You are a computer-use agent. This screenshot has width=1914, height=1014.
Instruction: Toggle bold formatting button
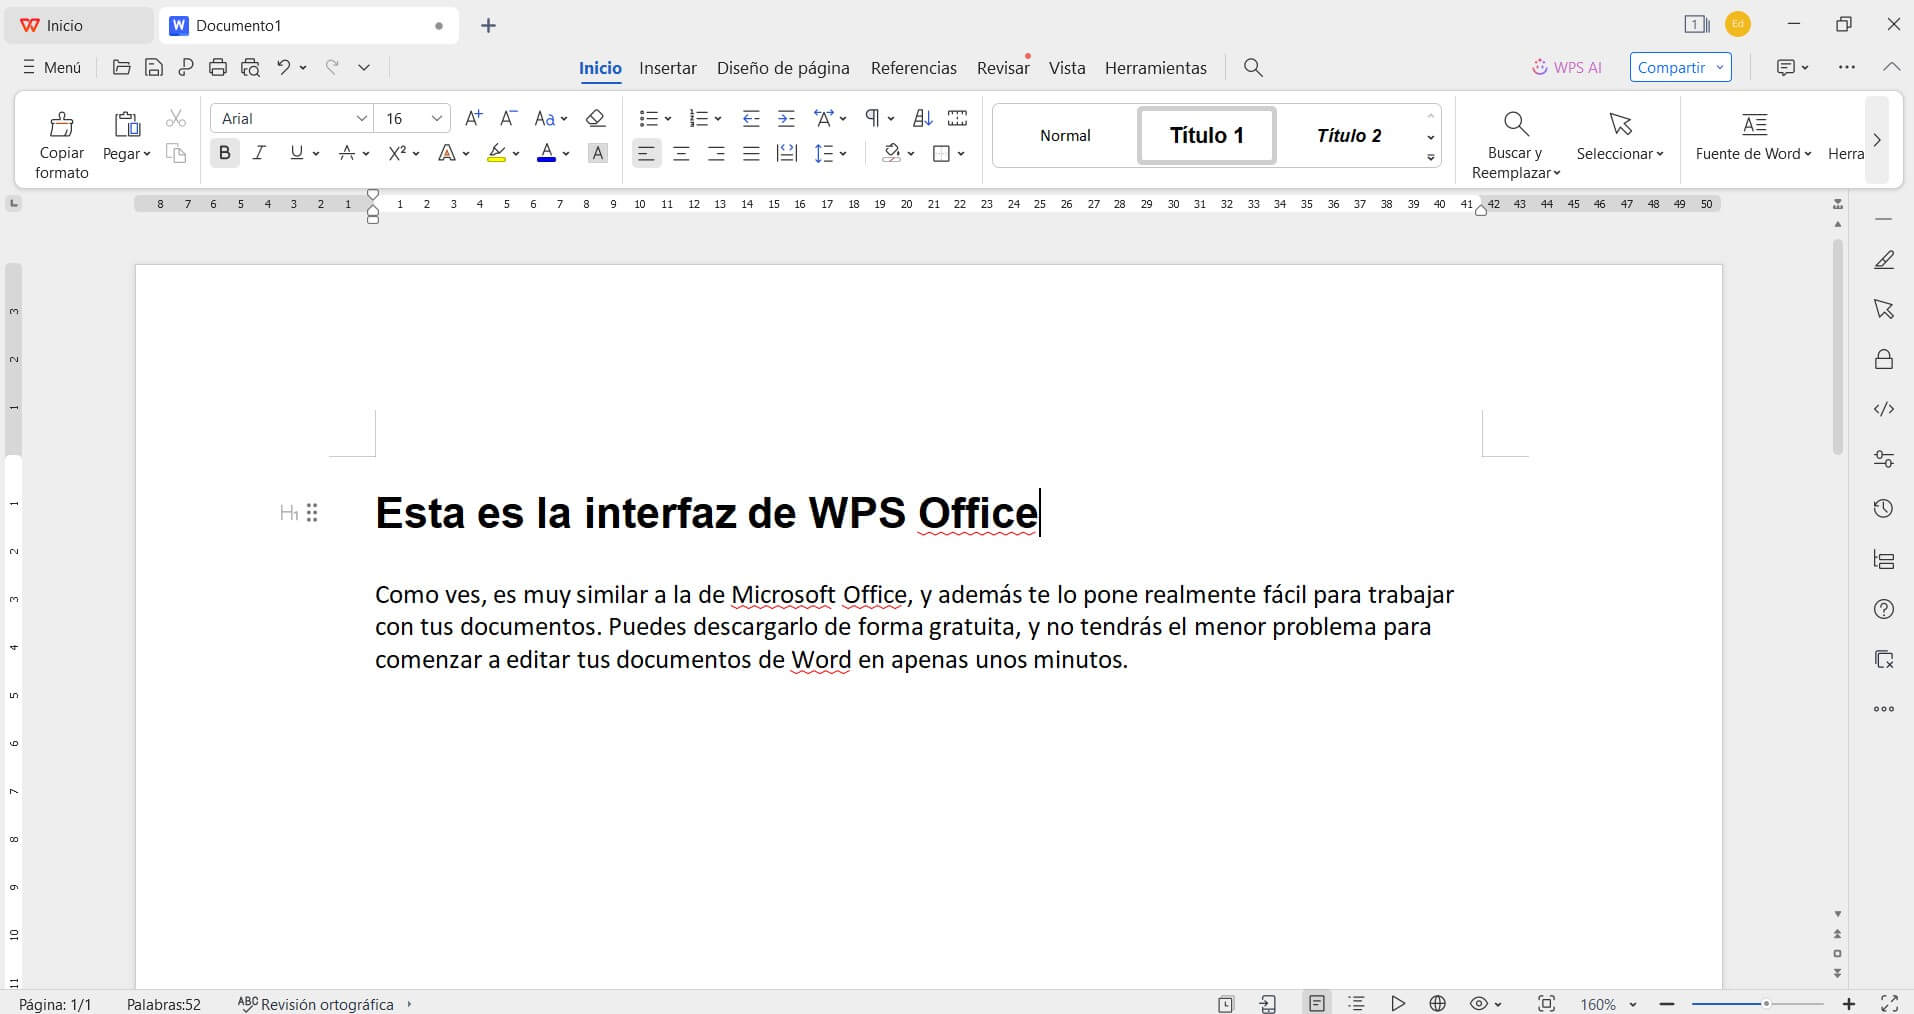(x=224, y=153)
